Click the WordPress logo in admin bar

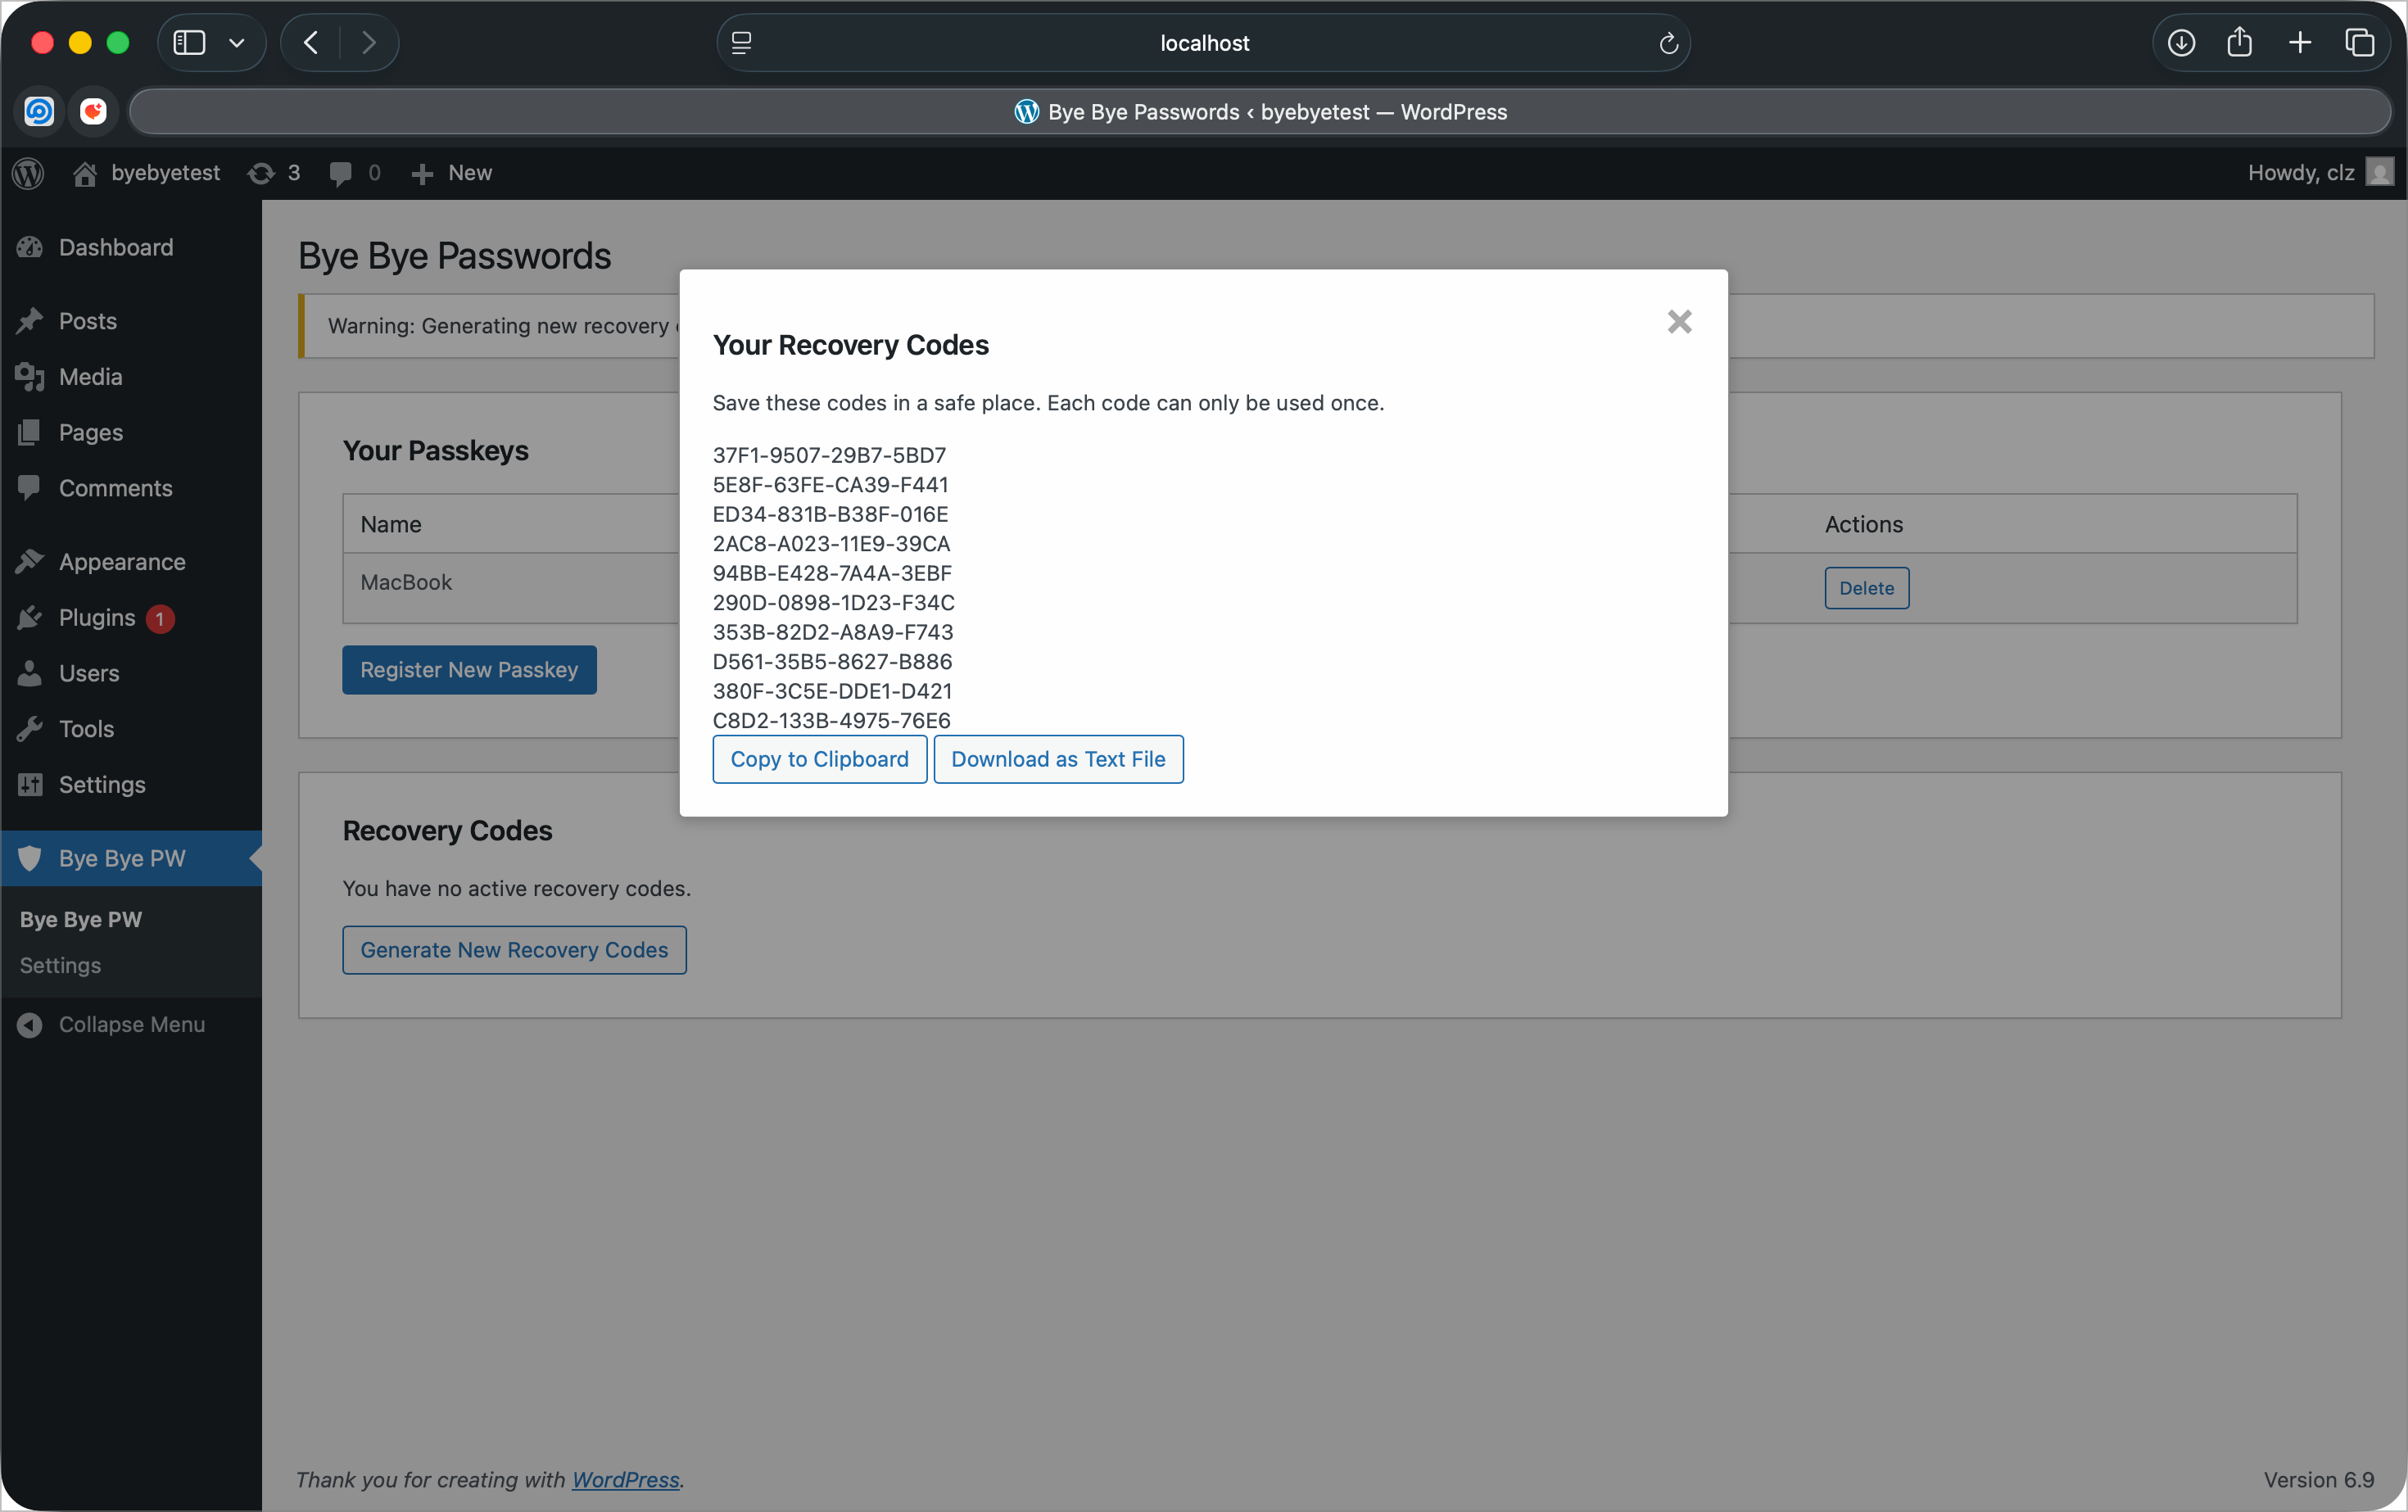click(x=28, y=173)
